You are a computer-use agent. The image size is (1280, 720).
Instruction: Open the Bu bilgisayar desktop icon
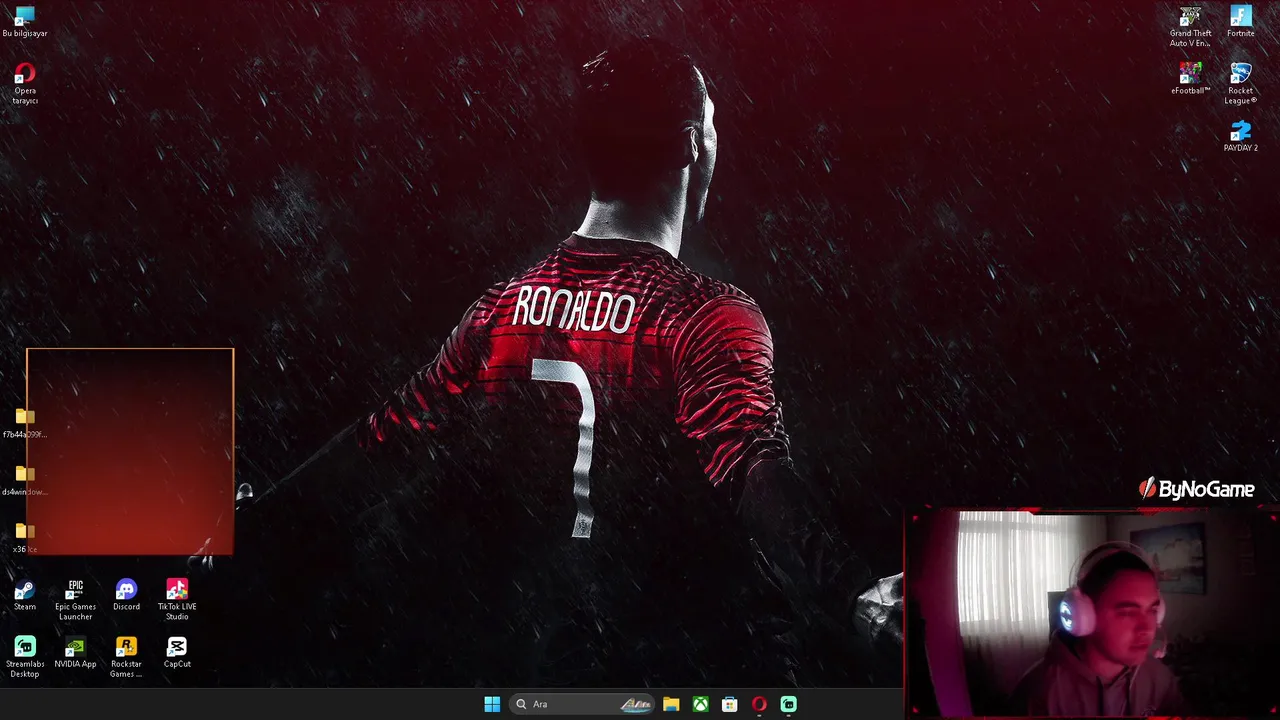25,22
